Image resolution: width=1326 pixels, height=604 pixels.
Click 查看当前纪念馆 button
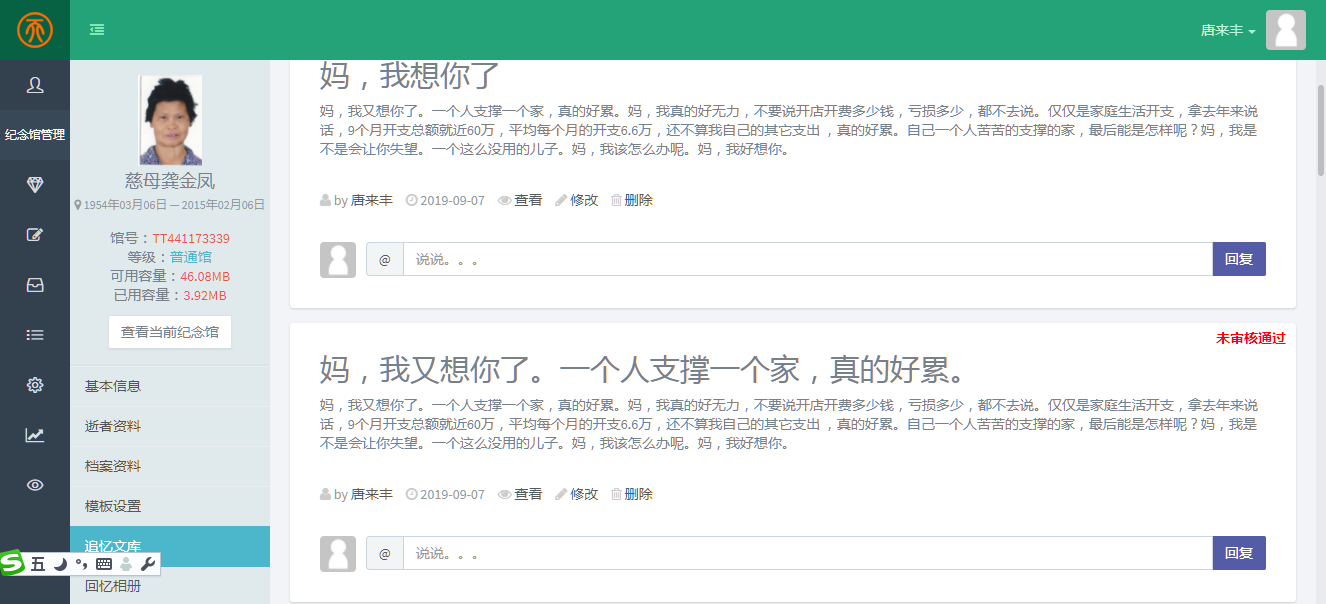coord(170,332)
